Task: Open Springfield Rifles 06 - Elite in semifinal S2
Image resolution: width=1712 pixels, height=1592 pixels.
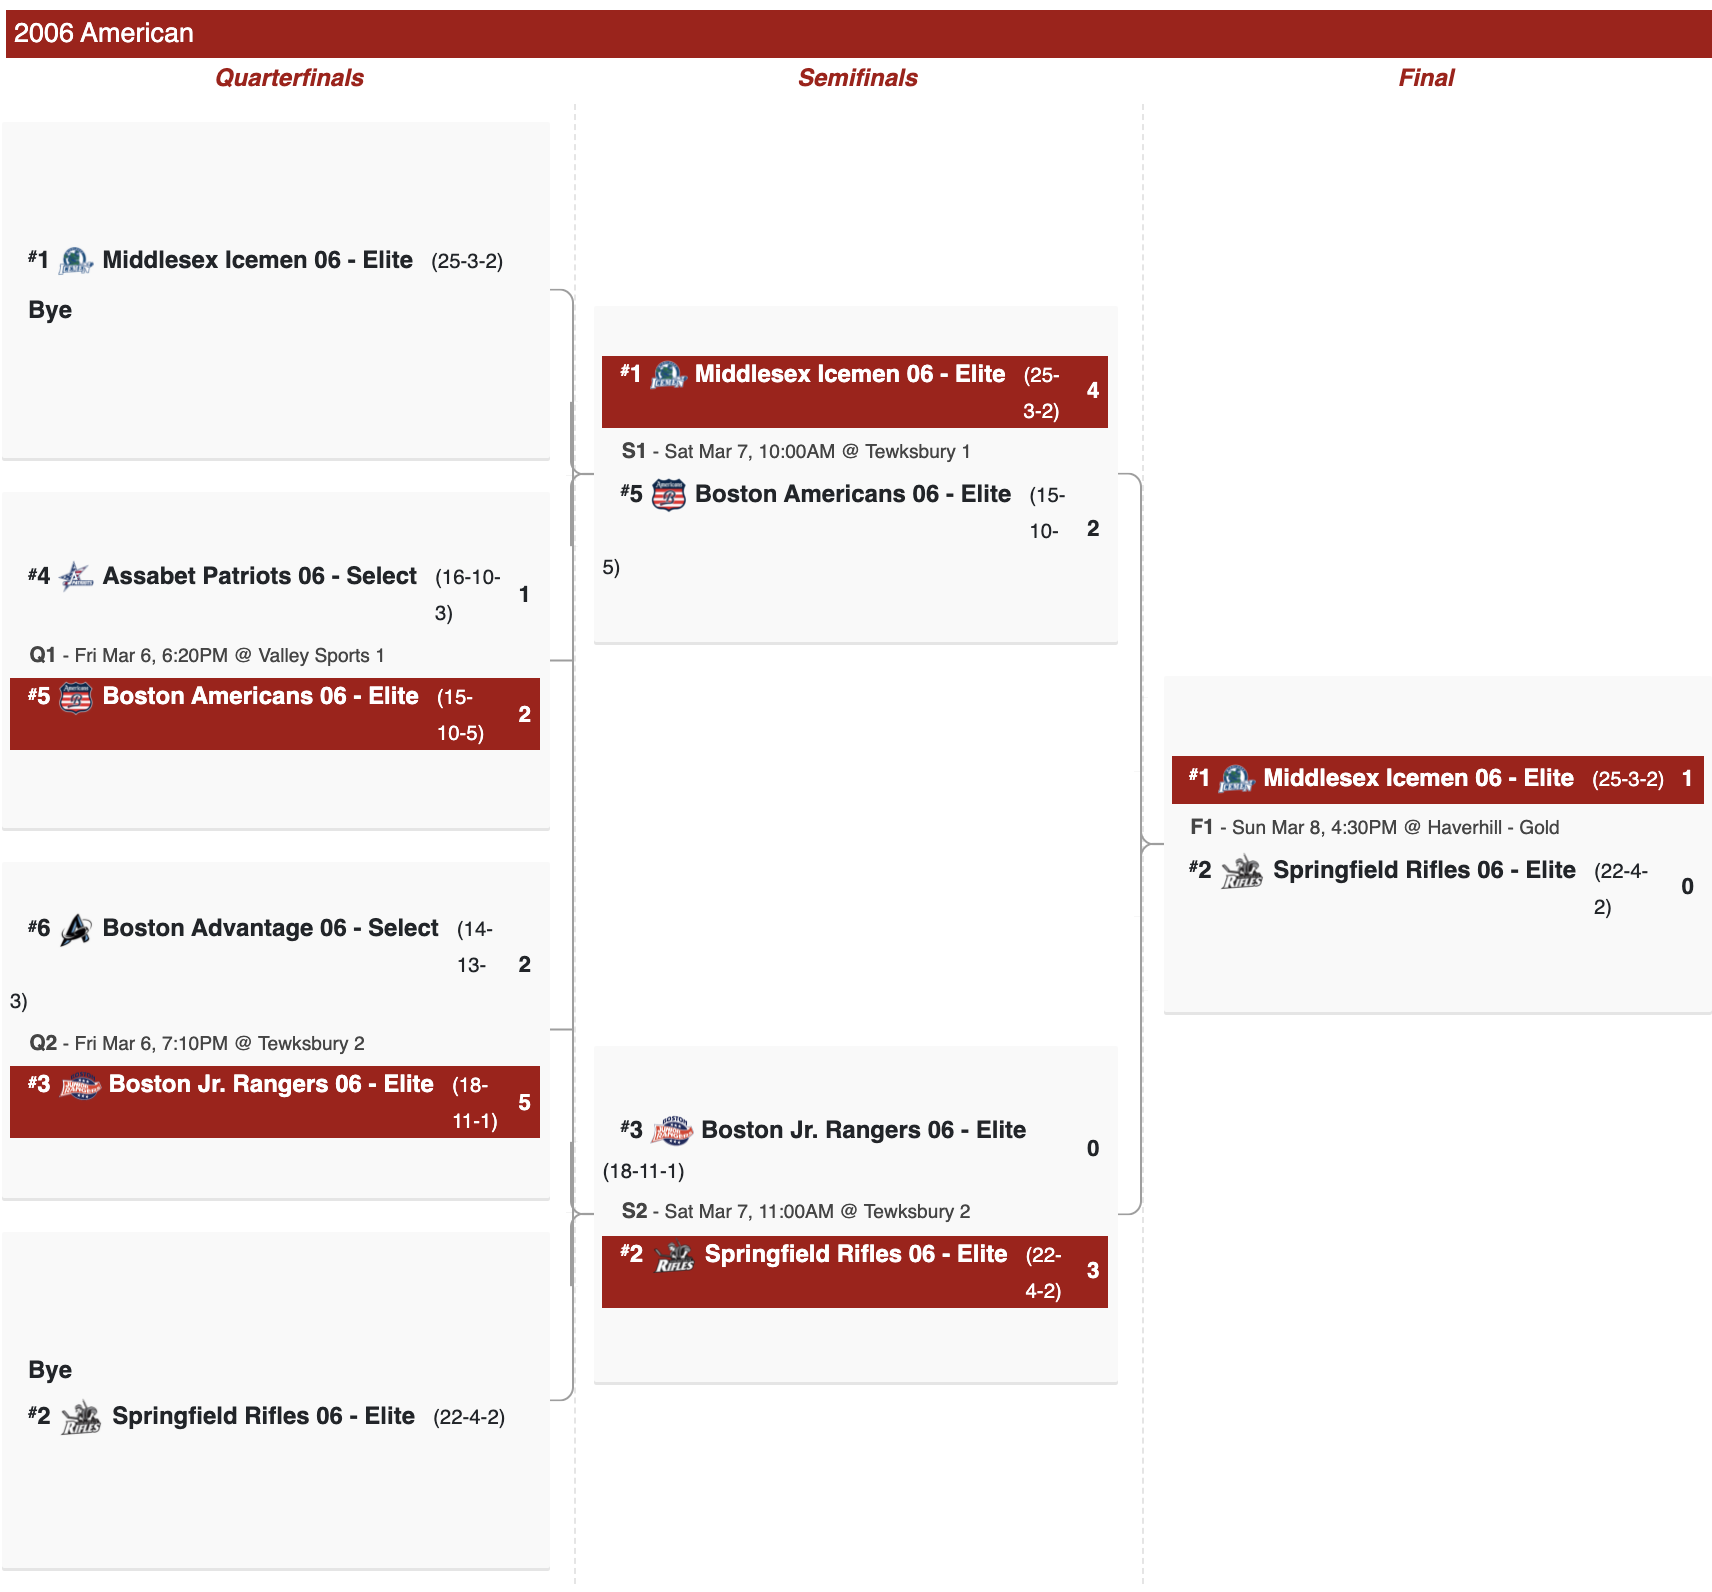Action: point(856,1254)
